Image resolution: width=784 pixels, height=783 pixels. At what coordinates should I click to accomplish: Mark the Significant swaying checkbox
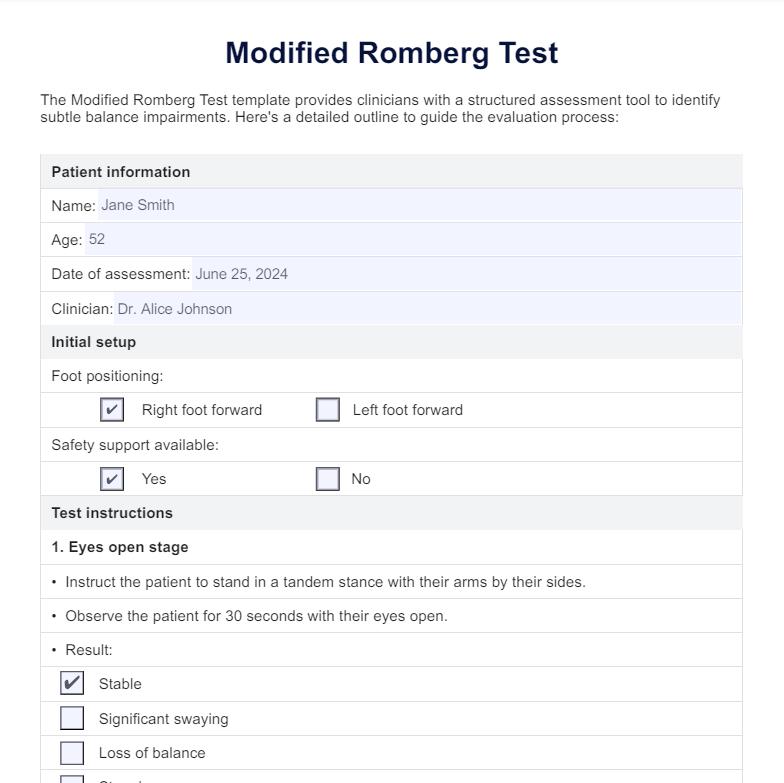pos(72,719)
